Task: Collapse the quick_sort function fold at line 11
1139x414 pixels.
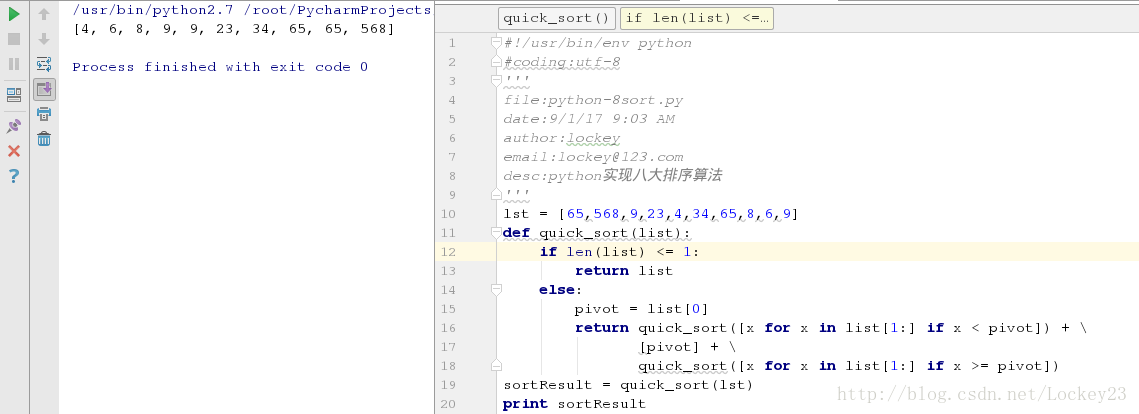Action: (496, 232)
